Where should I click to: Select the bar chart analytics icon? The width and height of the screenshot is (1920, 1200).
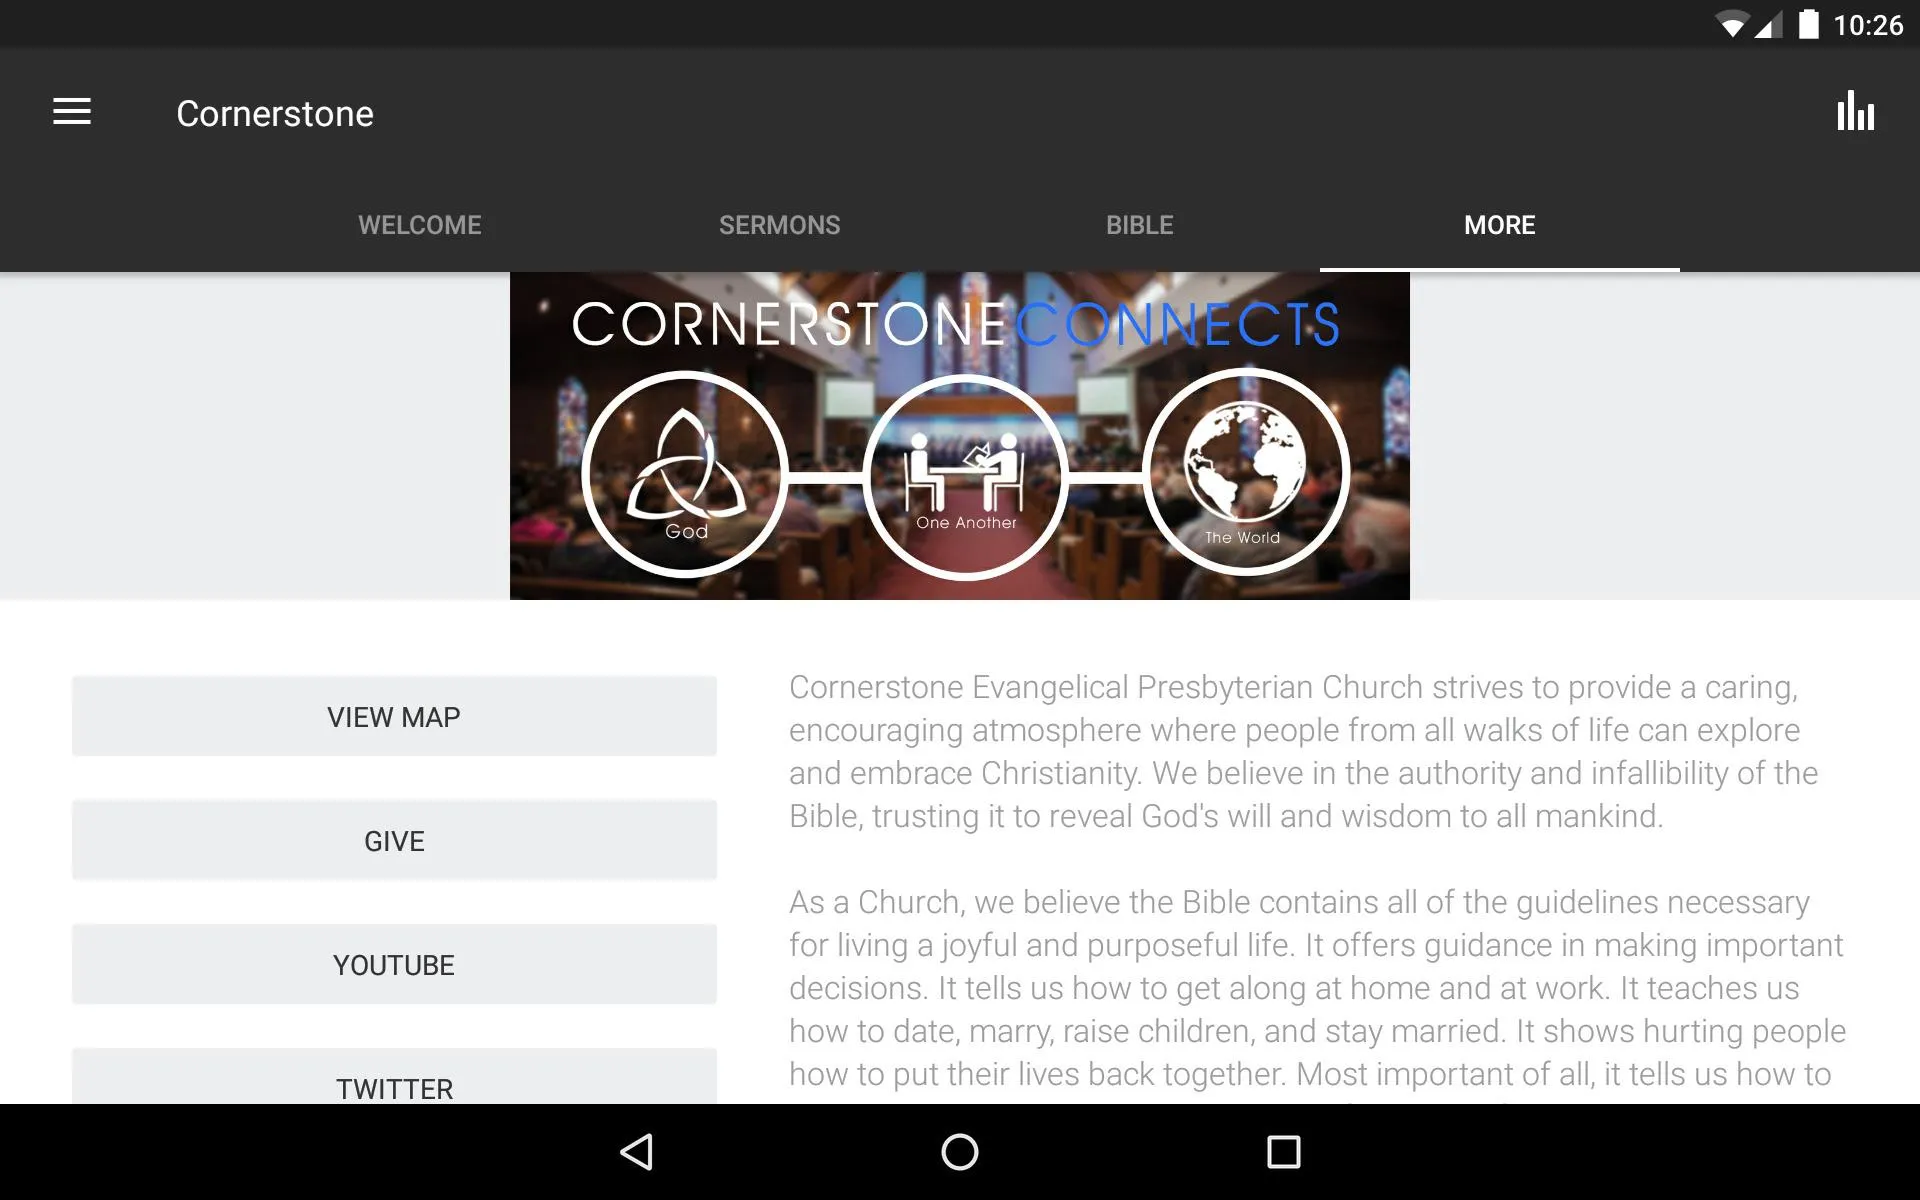(x=1854, y=112)
